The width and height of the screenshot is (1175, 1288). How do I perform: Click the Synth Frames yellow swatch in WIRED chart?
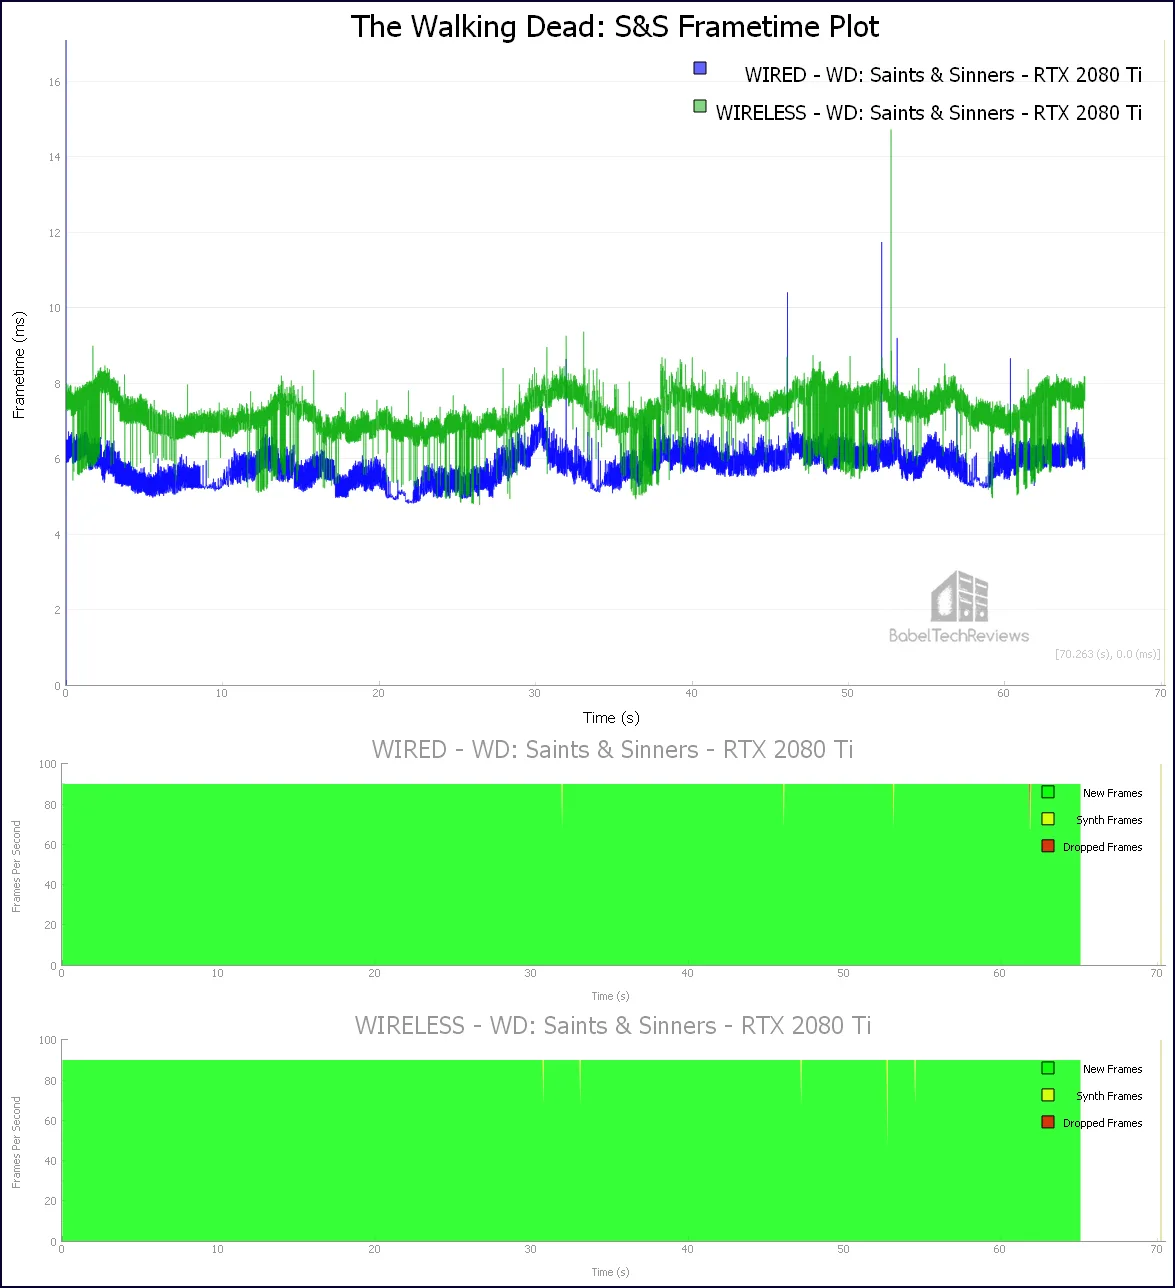1048,819
